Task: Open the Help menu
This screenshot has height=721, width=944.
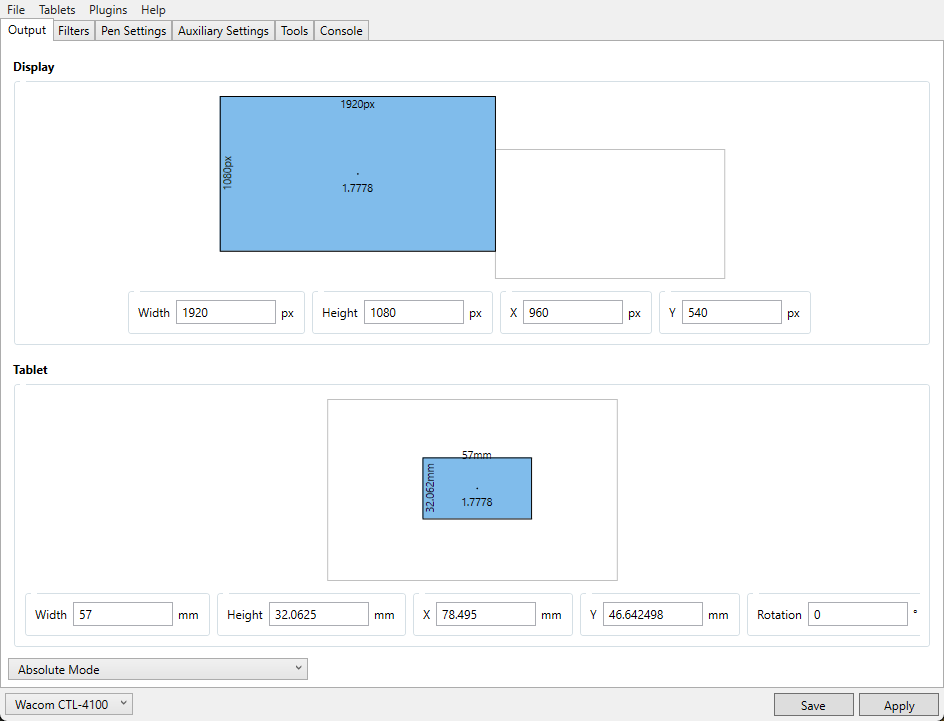Action: [x=153, y=10]
